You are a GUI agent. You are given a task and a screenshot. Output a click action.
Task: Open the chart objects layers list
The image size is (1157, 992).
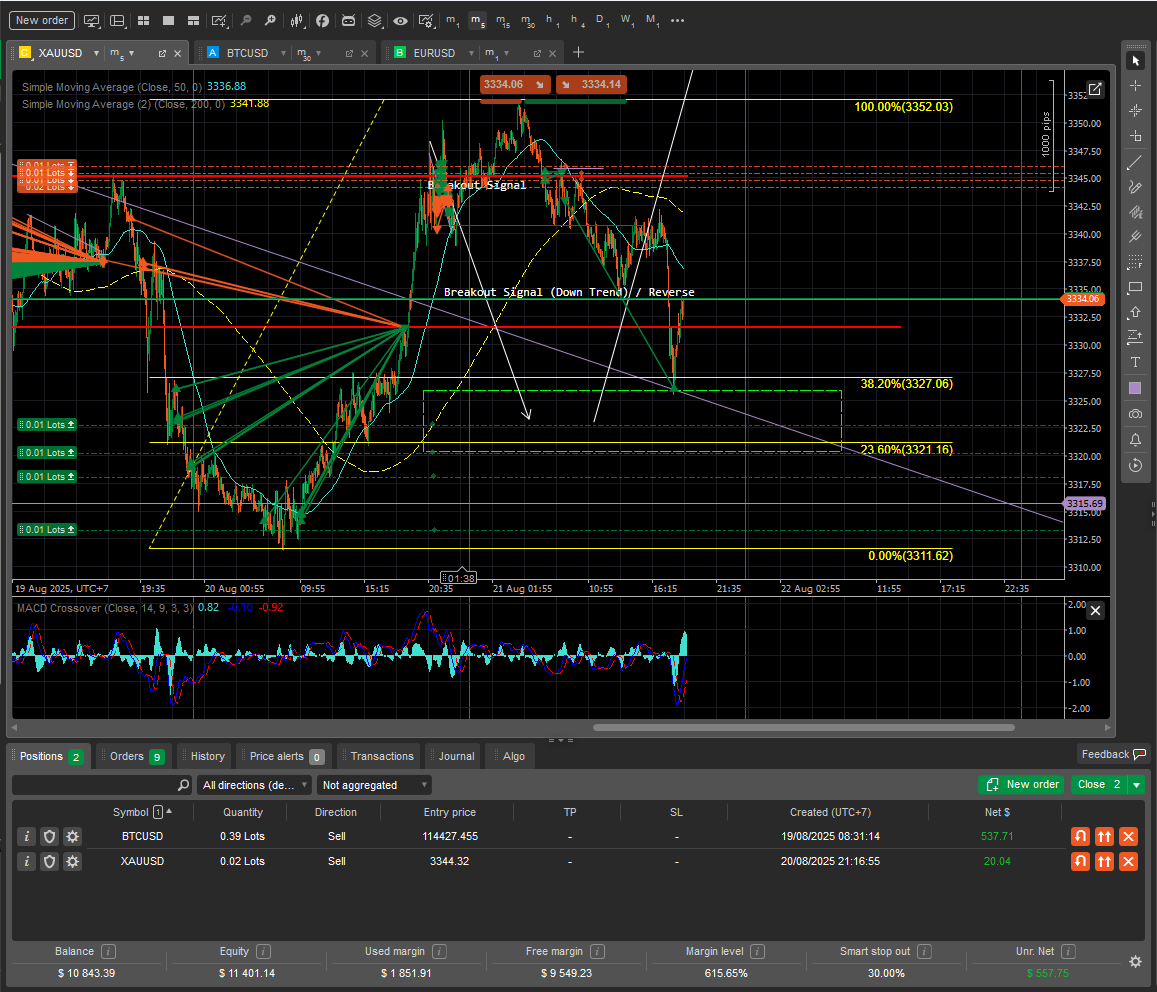(x=375, y=21)
